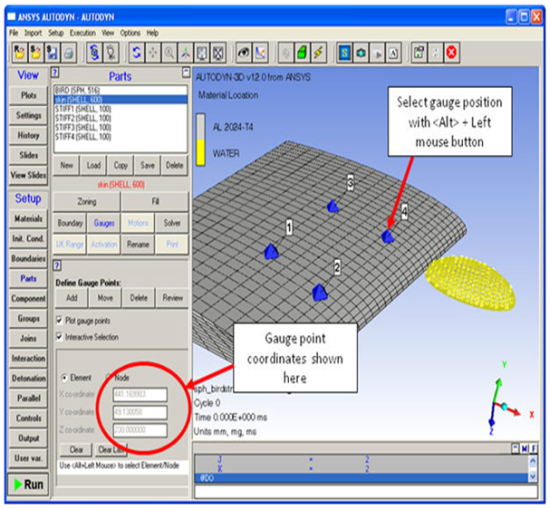Collapse the Parts panel with corner button
Screen dimensions: 550x509
pos(186,73)
